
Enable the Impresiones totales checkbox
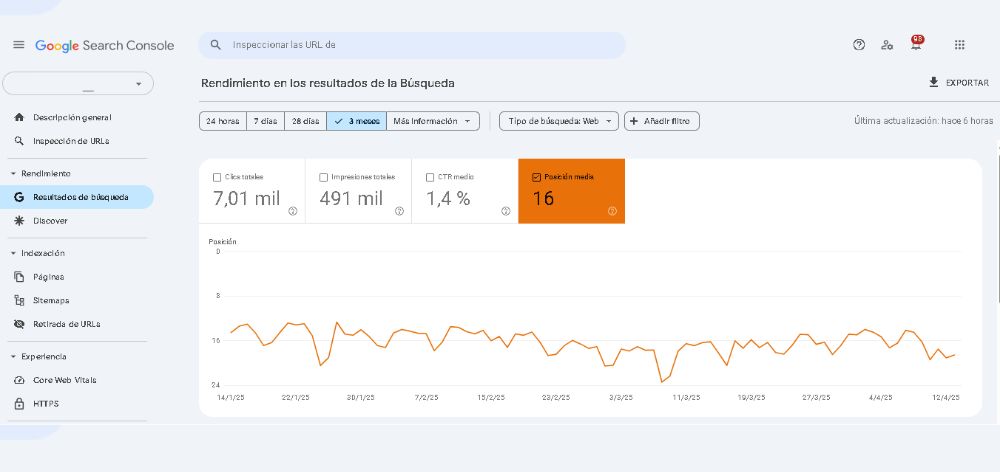[x=323, y=177]
